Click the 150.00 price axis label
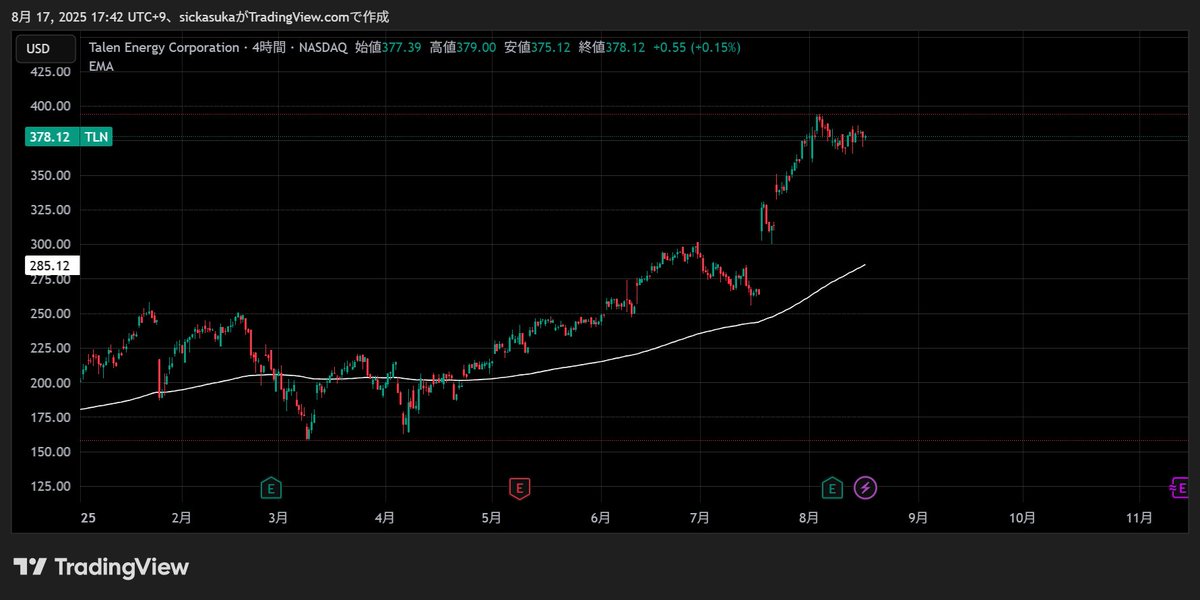 [49, 452]
